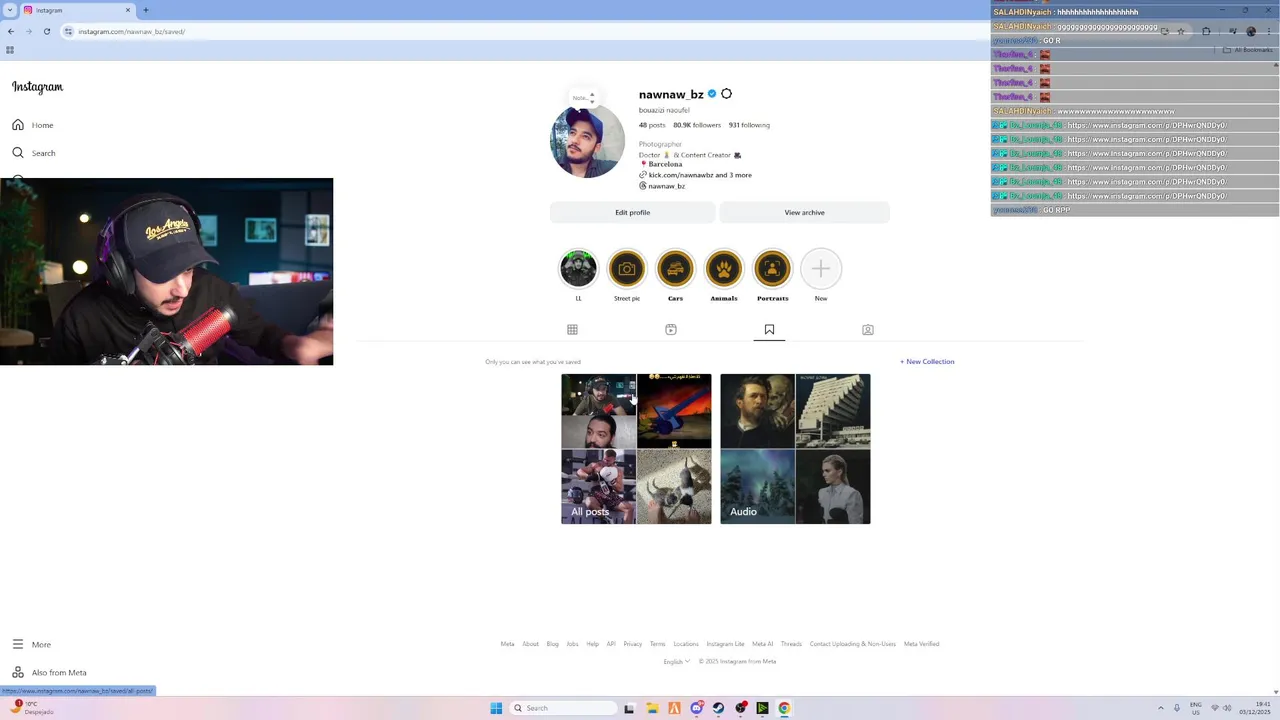
Task: Switch to the Tagged photos tab
Action: [868, 330]
